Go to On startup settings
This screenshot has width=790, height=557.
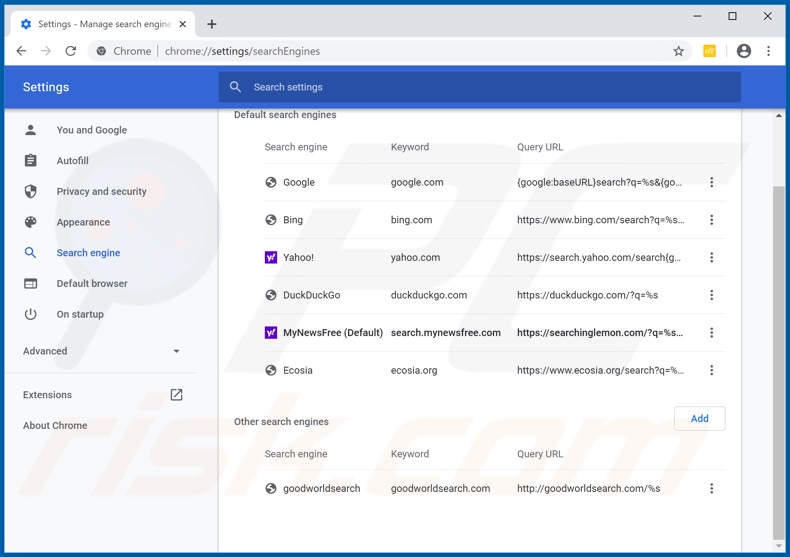80,314
